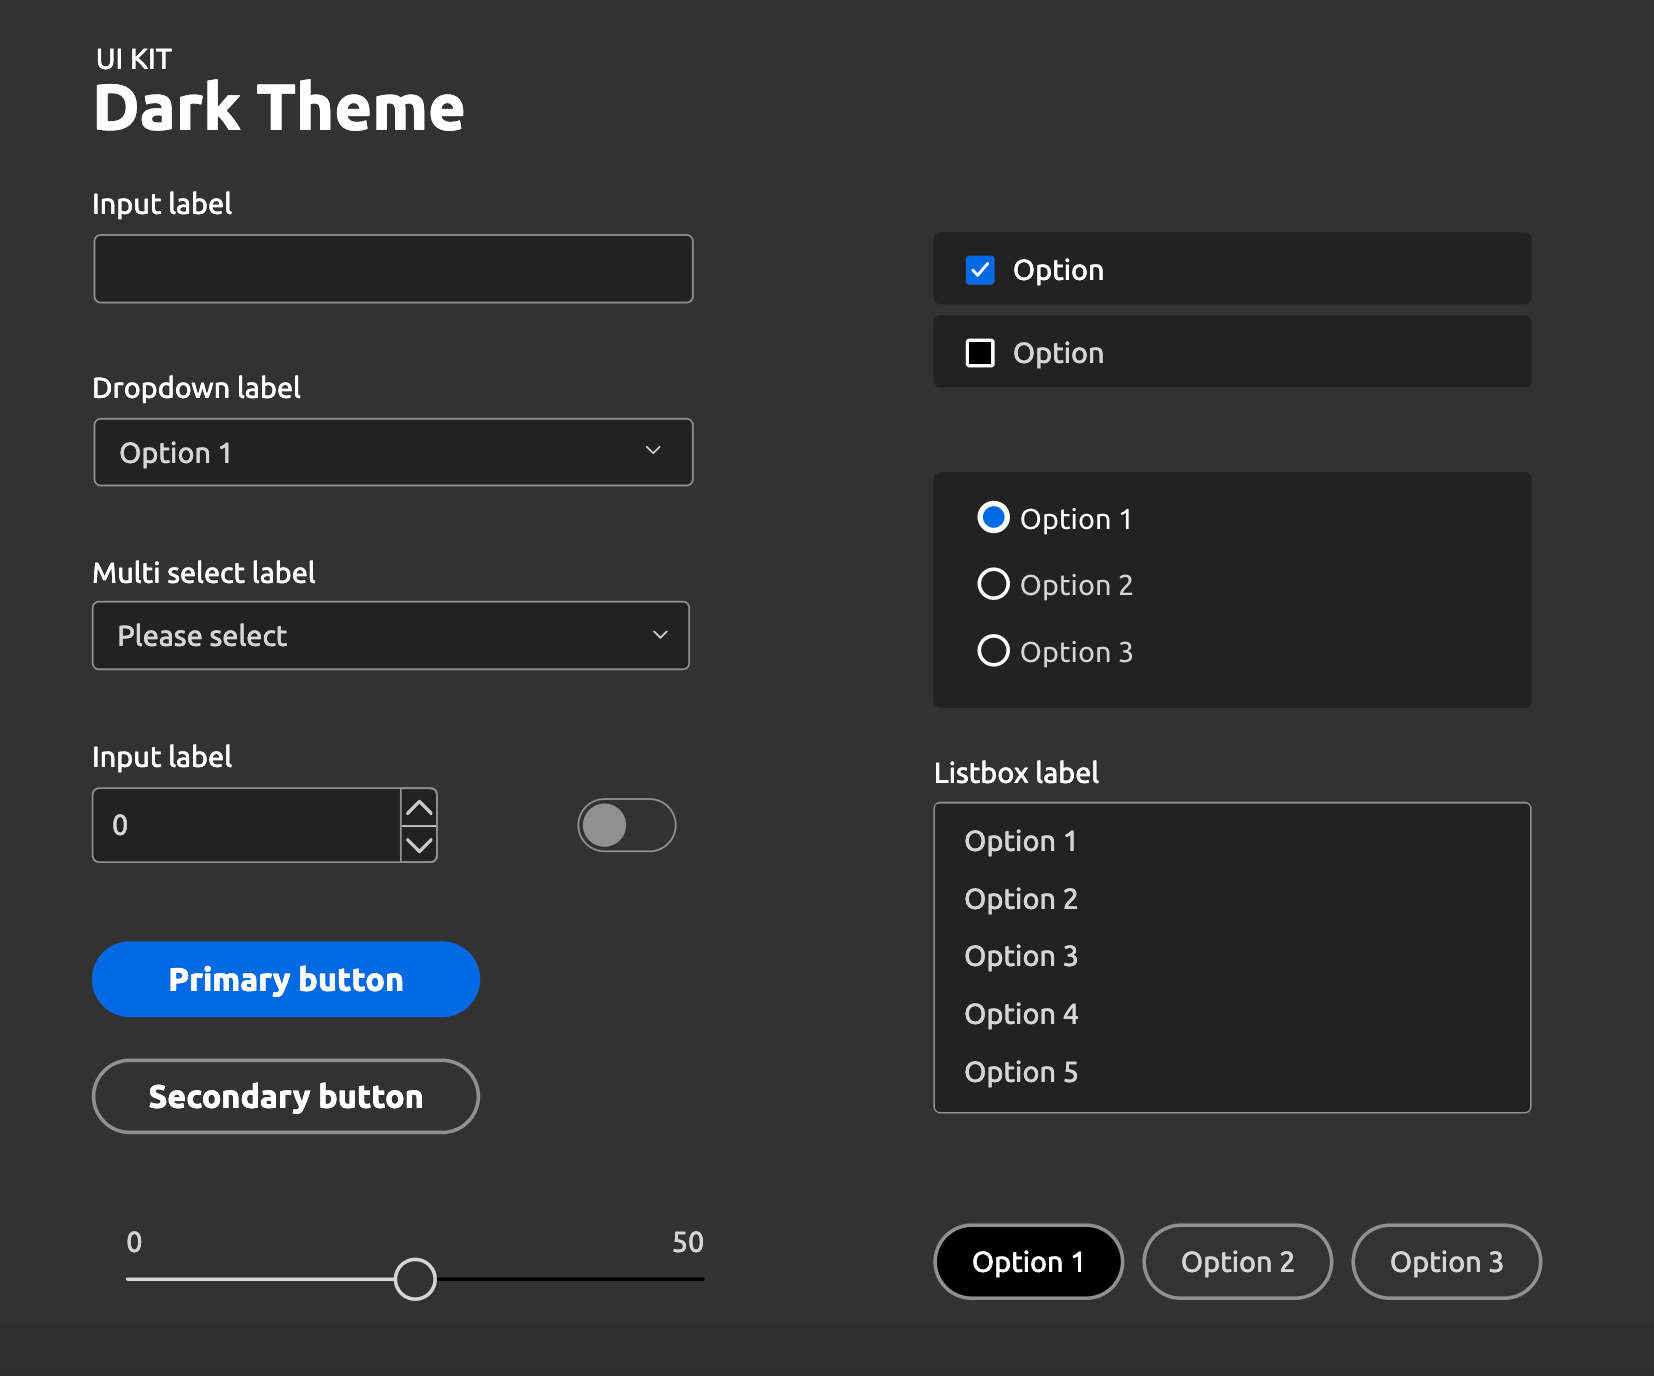
Task: Click the selected Option 1 radio button
Action: pos(993,518)
